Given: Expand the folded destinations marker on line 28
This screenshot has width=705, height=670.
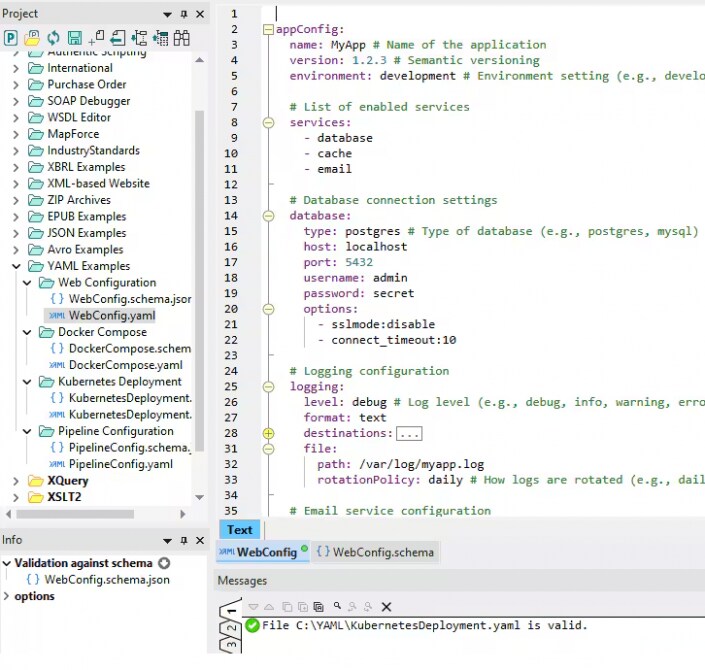Looking at the screenshot, I should [268, 433].
